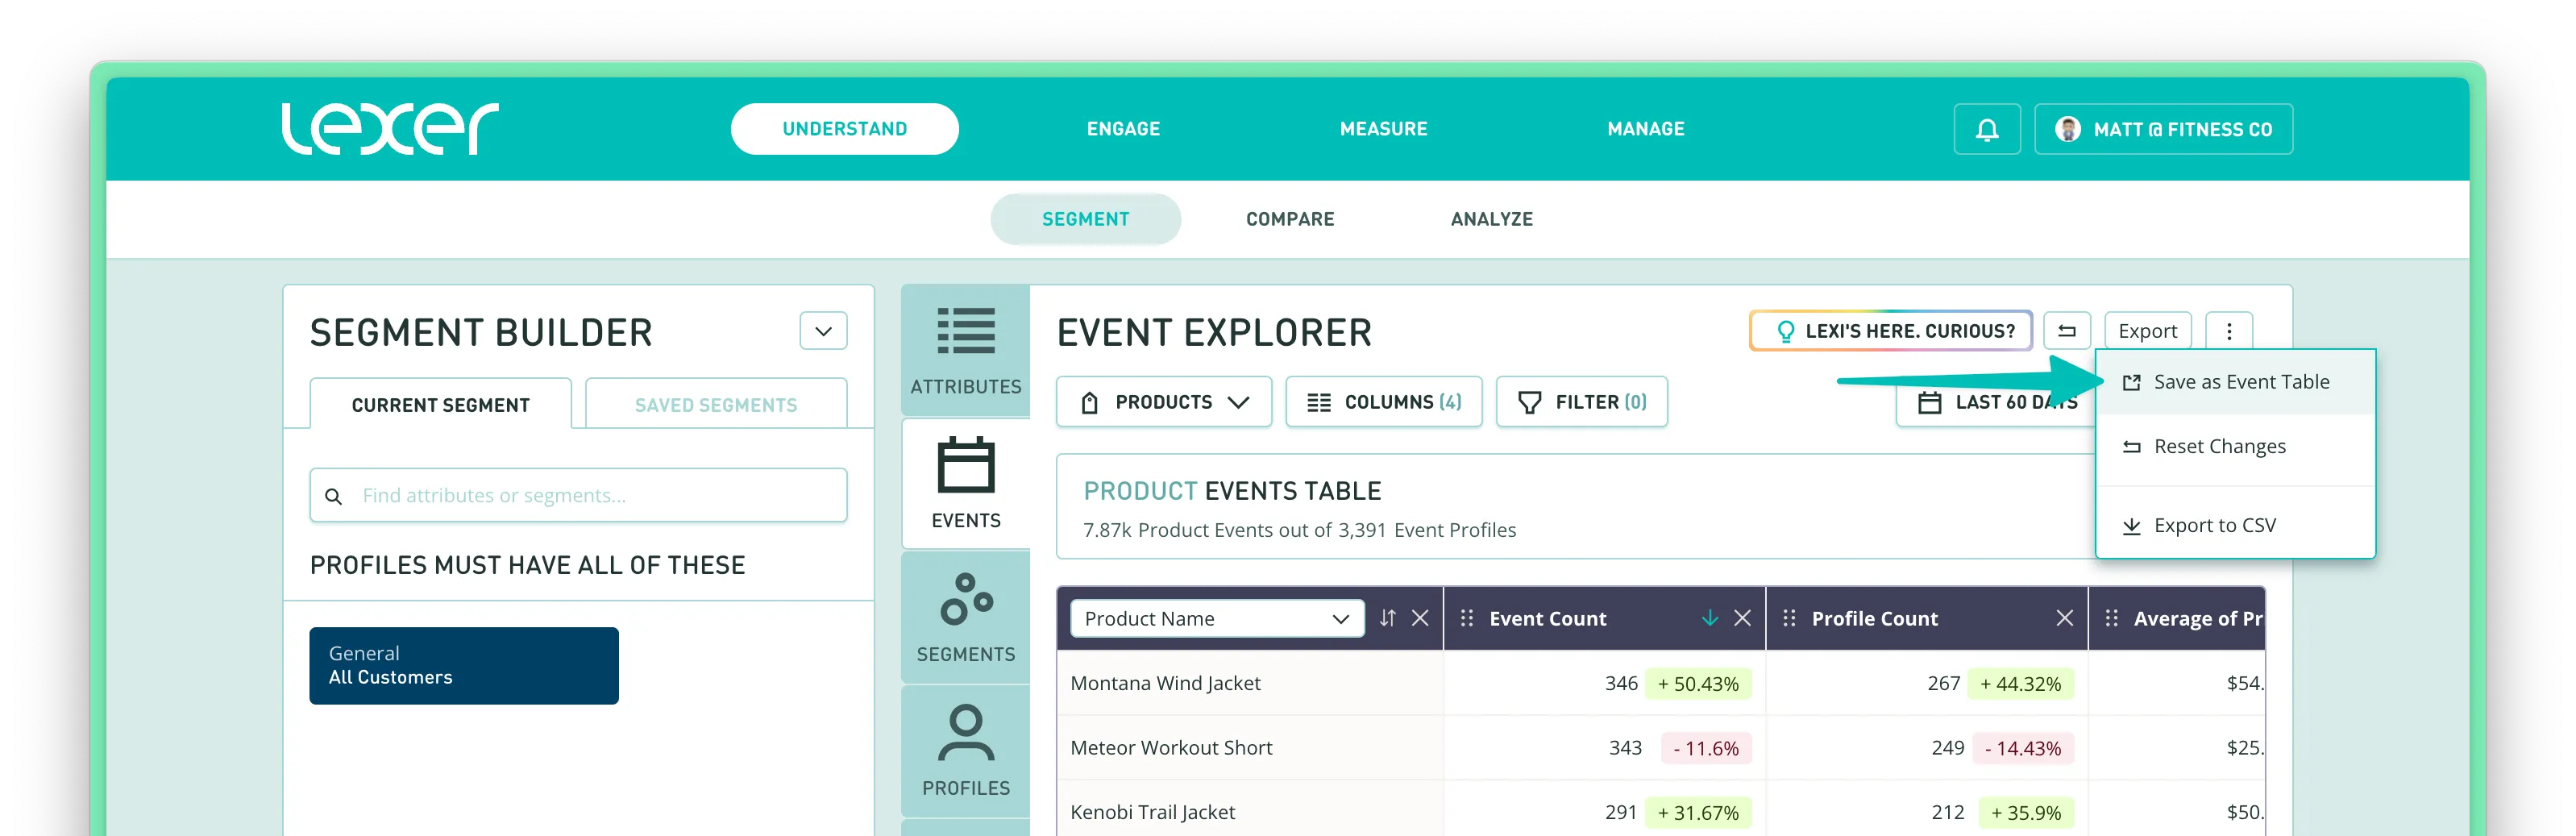This screenshot has width=2576, height=836.
Task: Click the Event Count descending sort arrow
Action: point(1709,618)
